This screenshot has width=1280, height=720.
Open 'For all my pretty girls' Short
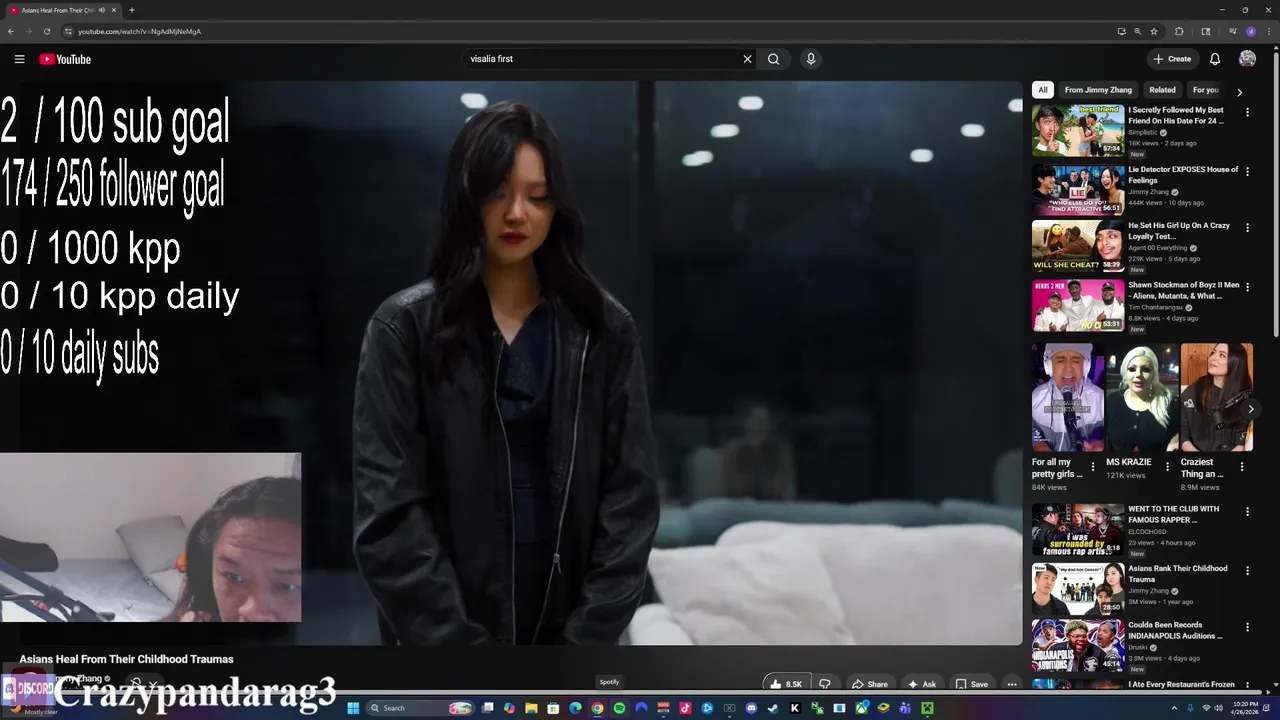1068,397
